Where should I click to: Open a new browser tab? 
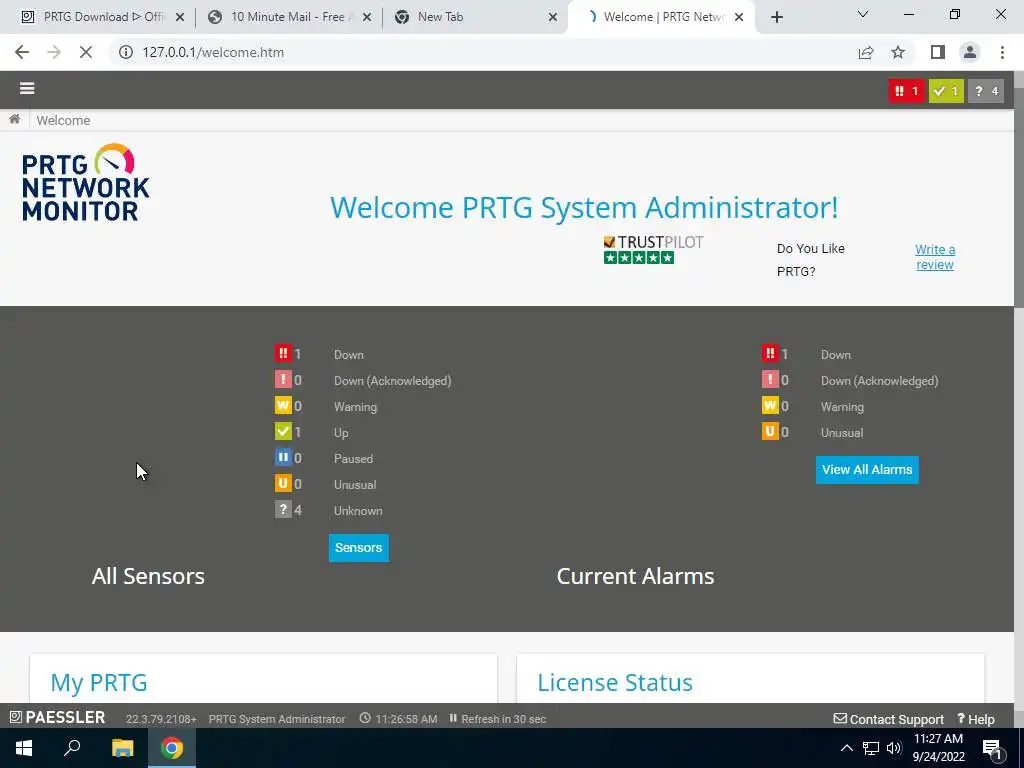[x=776, y=18]
